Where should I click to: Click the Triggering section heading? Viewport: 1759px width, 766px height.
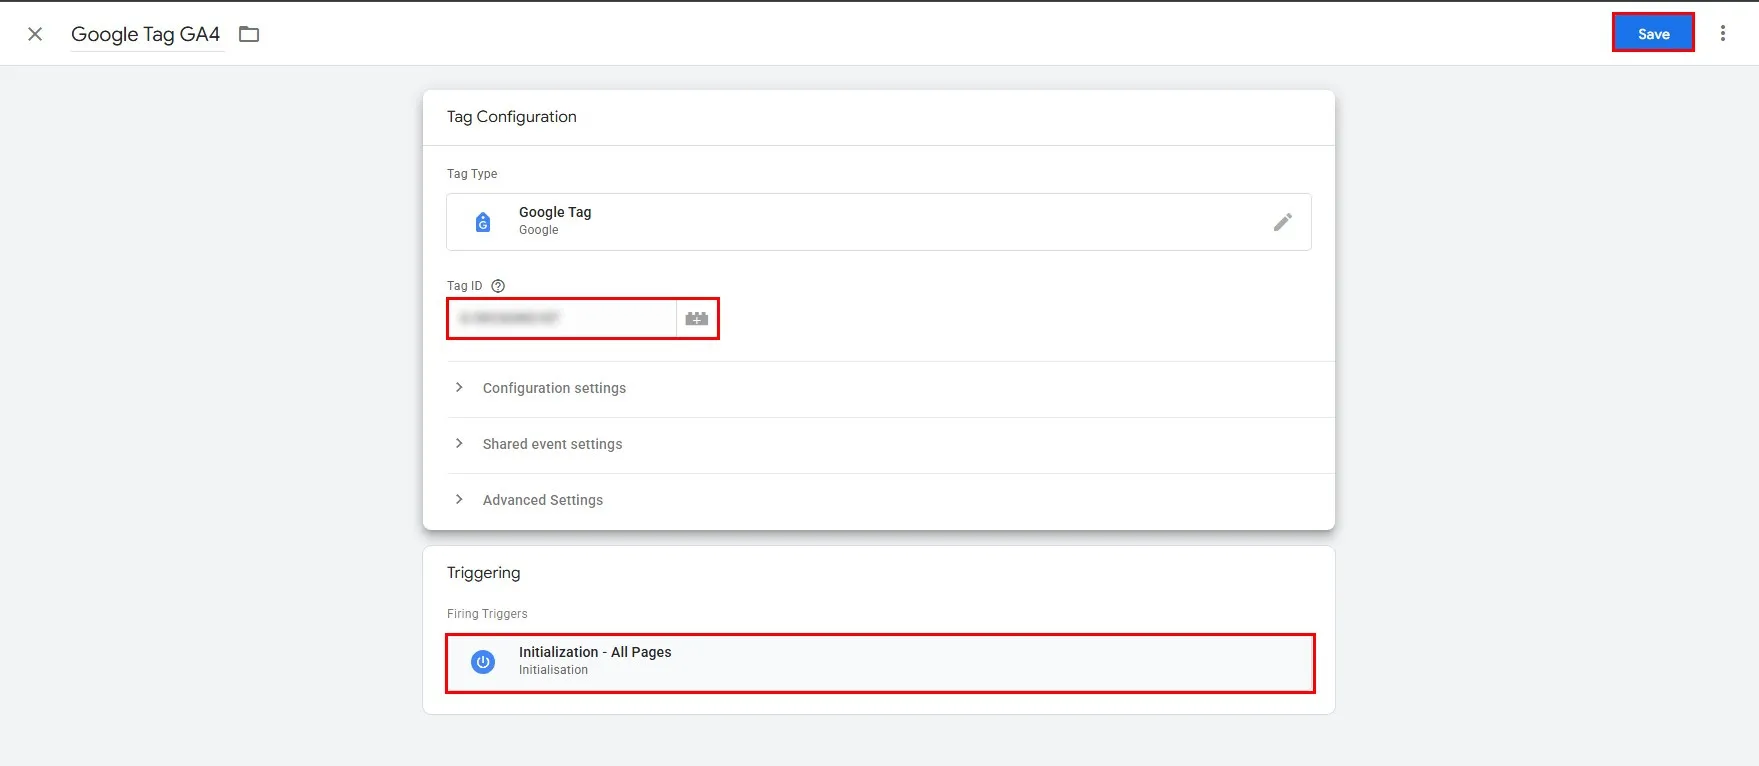pos(483,573)
